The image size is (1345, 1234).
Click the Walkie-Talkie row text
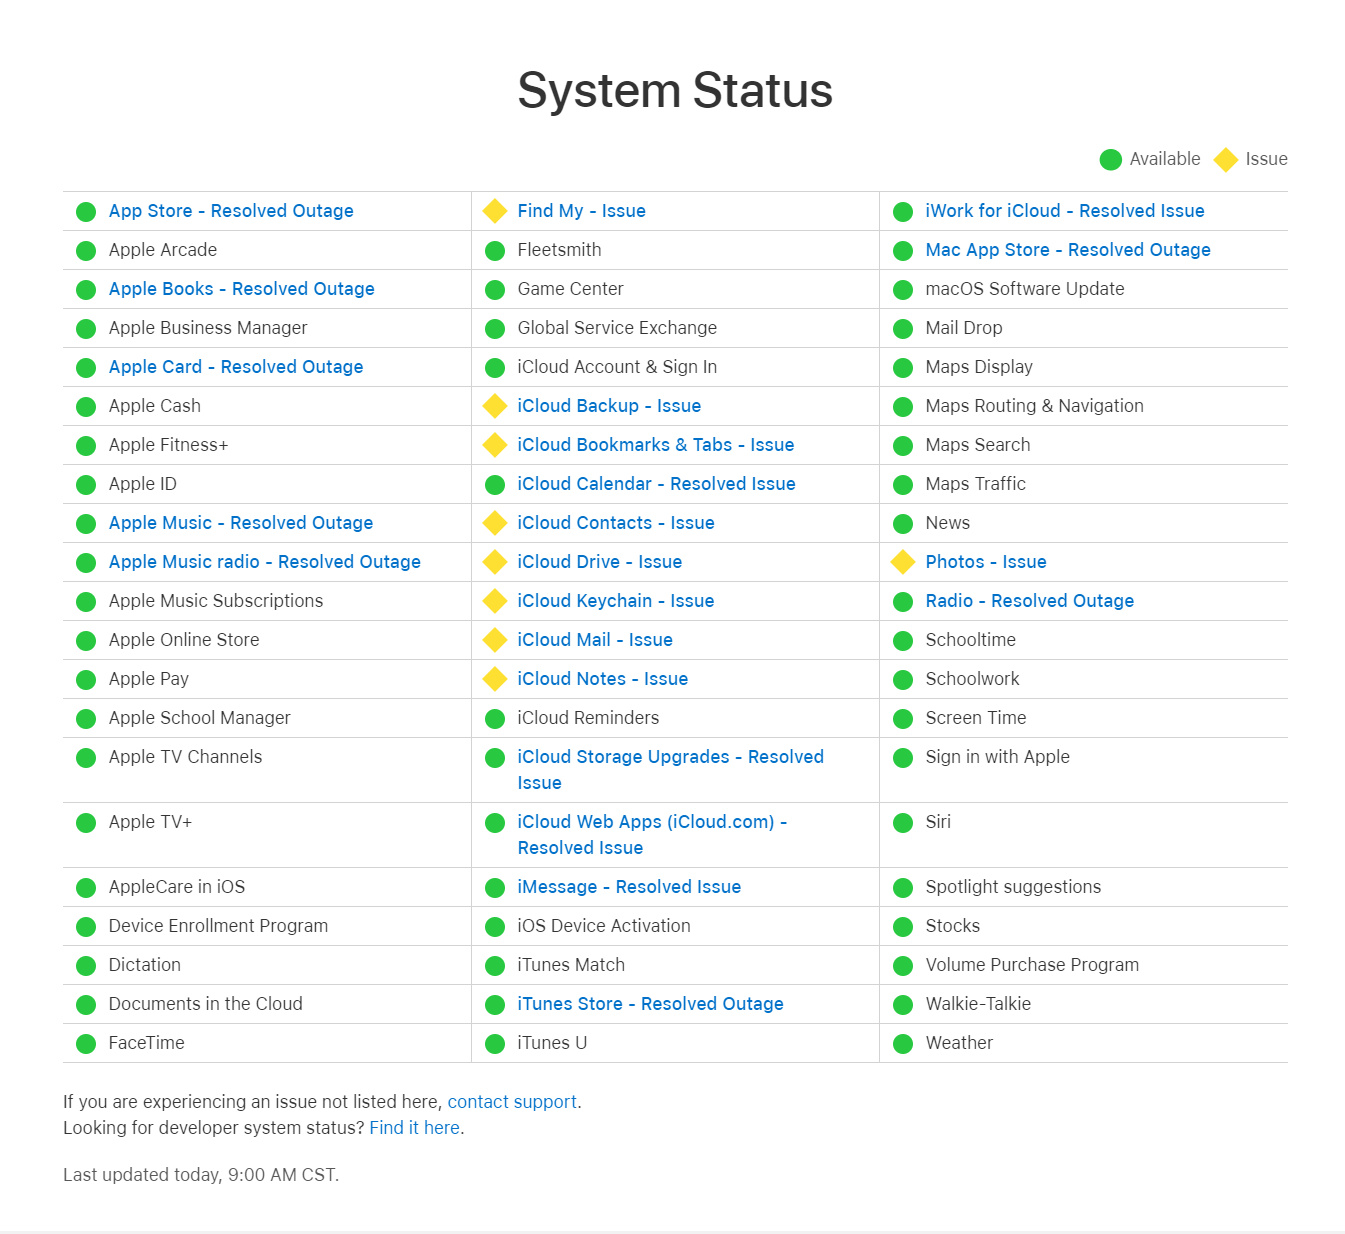coord(978,1004)
